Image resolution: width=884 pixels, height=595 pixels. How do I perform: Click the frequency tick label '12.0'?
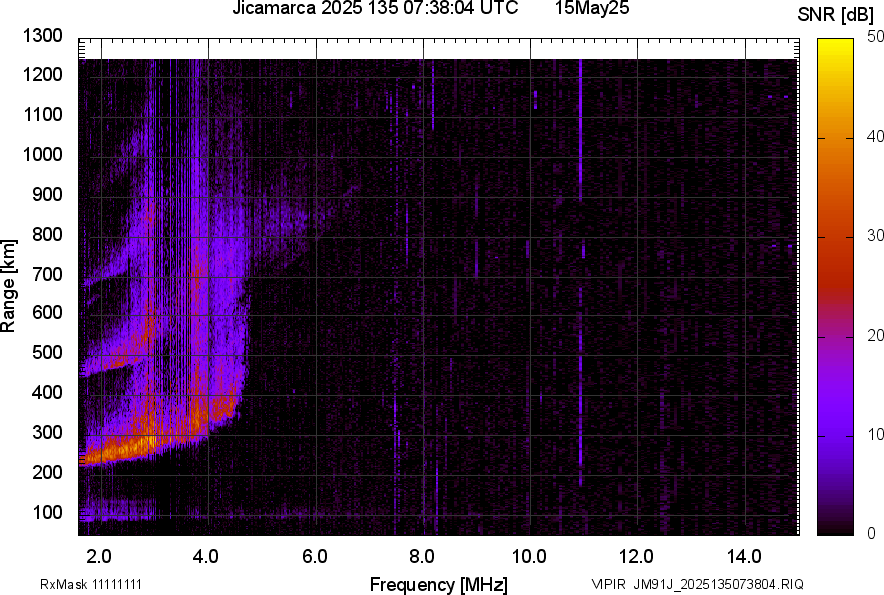637,557
